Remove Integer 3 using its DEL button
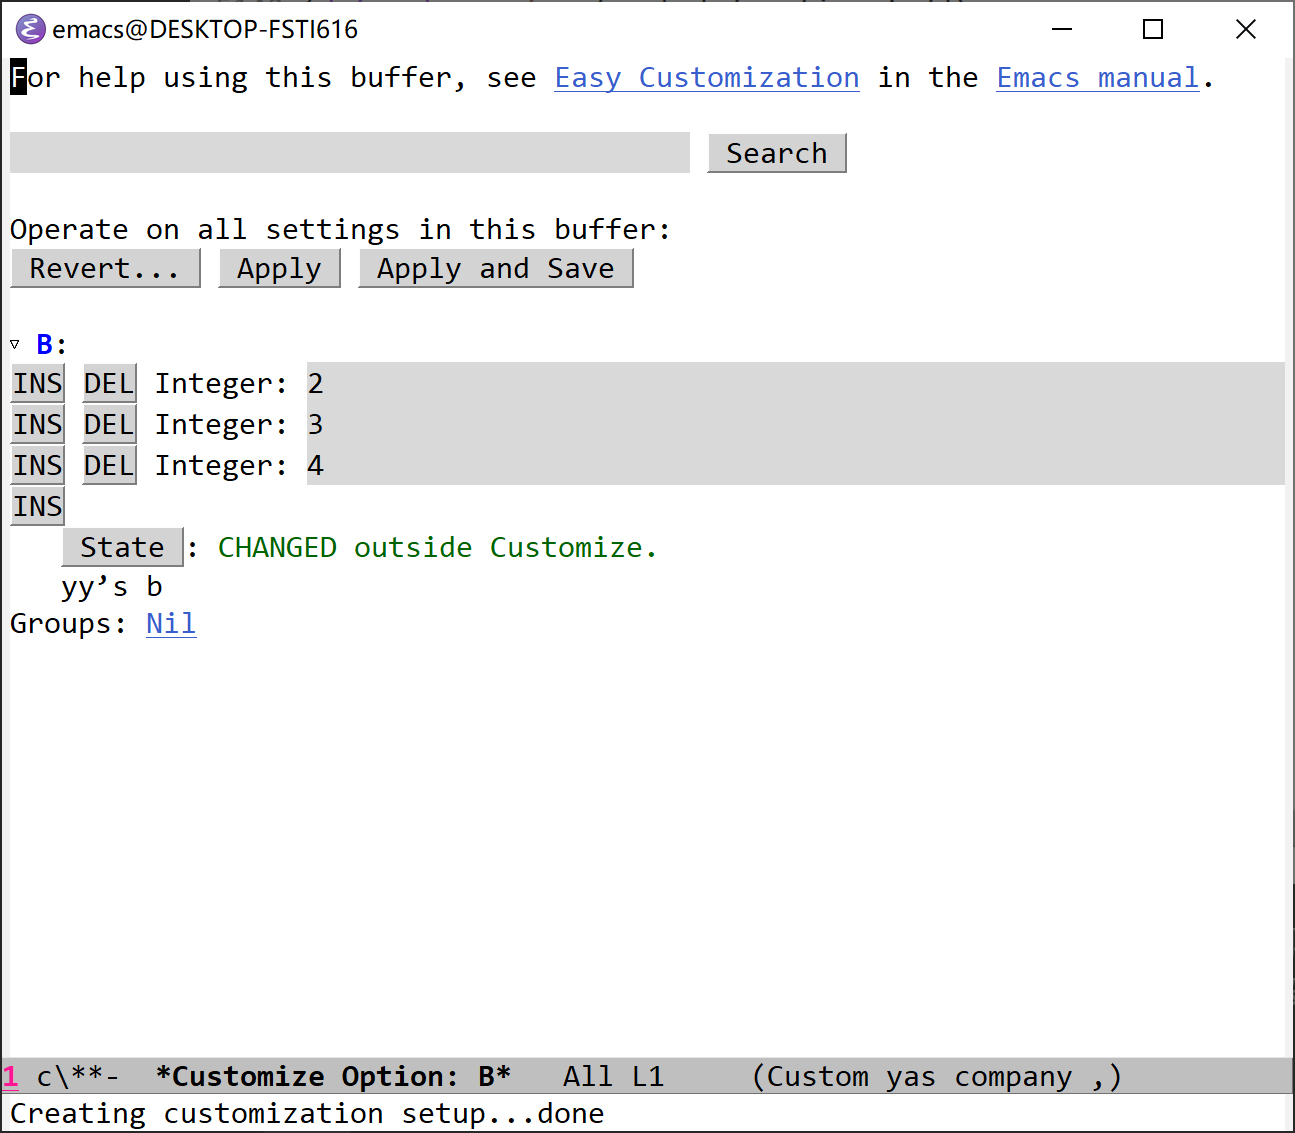The image size is (1295, 1133). [109, 425]
